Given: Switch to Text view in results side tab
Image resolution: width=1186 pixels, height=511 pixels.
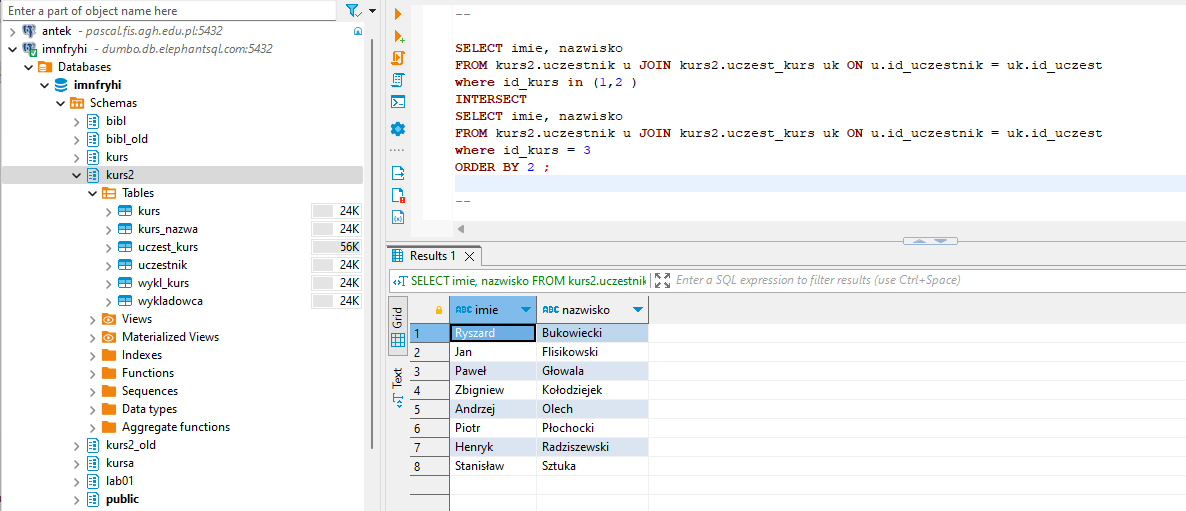Looking at the screenshot, I should tap(398, 389).
